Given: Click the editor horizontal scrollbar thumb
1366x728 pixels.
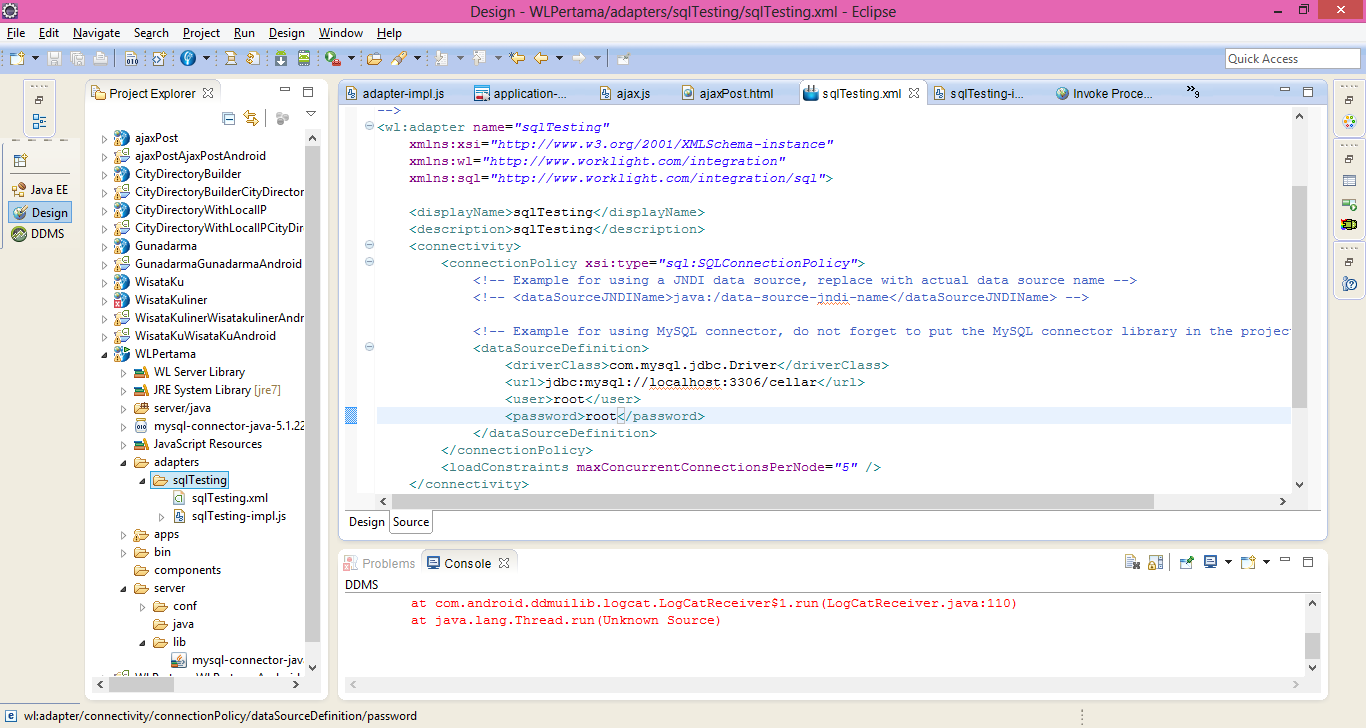Looking at the screenshot, I should click(773, 502).
